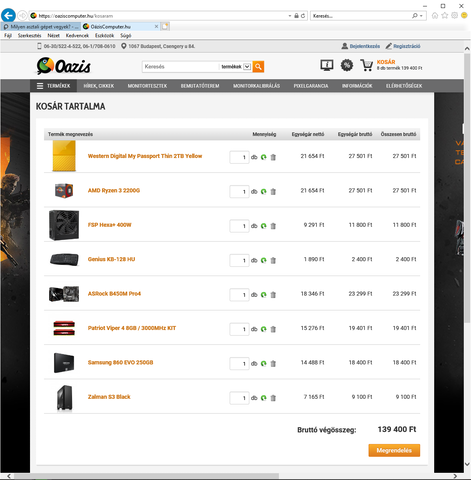This screenshot has width=471, height=480.
Task: Click the quantity field for Genius KB-128 HU
Action: (x=239, y=260)
